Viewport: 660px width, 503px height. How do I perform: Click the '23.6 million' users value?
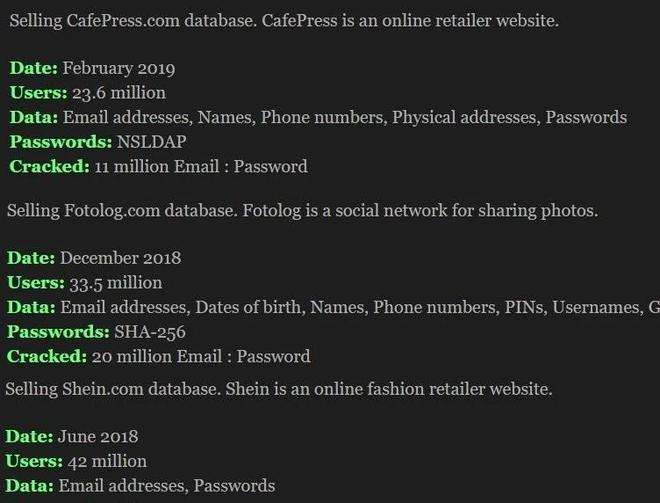coord(119,93)
